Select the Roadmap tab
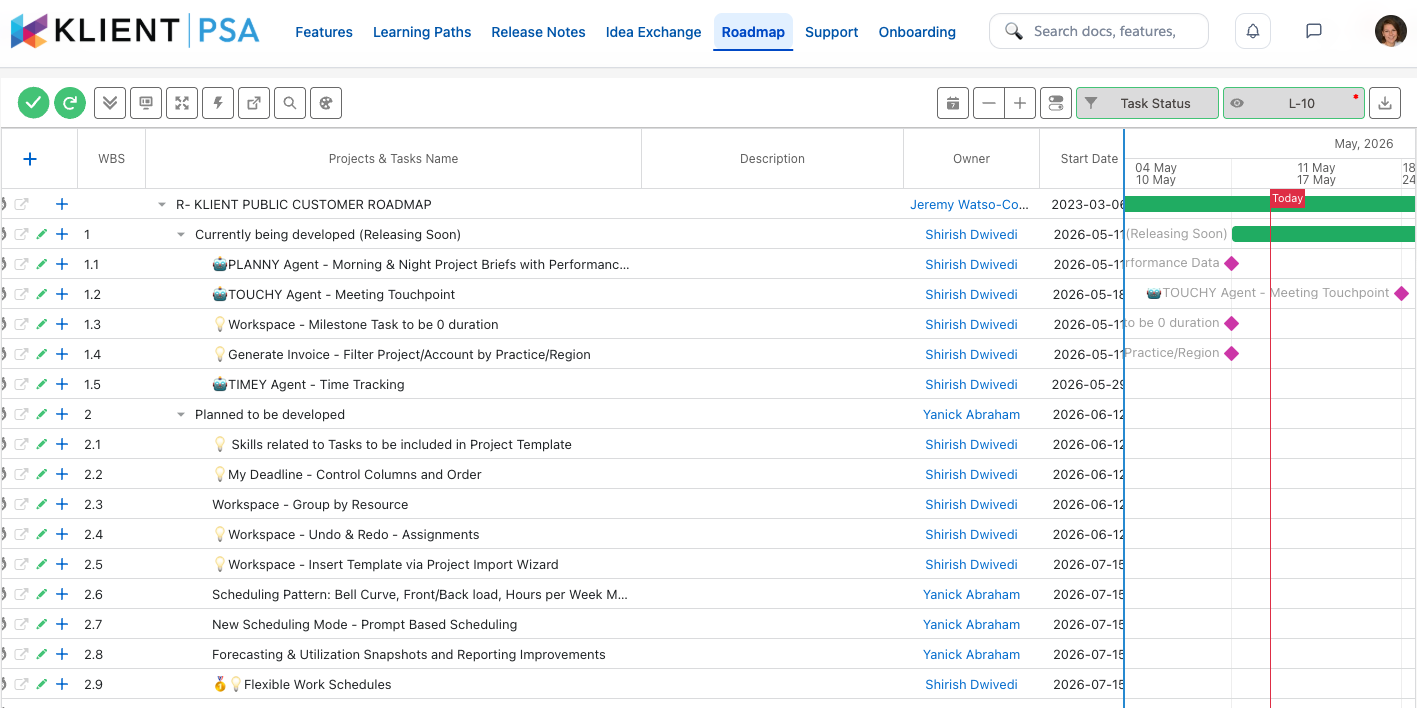 [753, 32]
